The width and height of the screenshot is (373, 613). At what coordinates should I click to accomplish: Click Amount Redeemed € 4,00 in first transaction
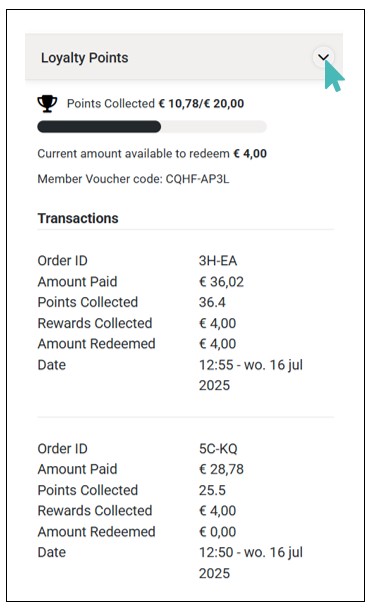[x=217, y=344]
